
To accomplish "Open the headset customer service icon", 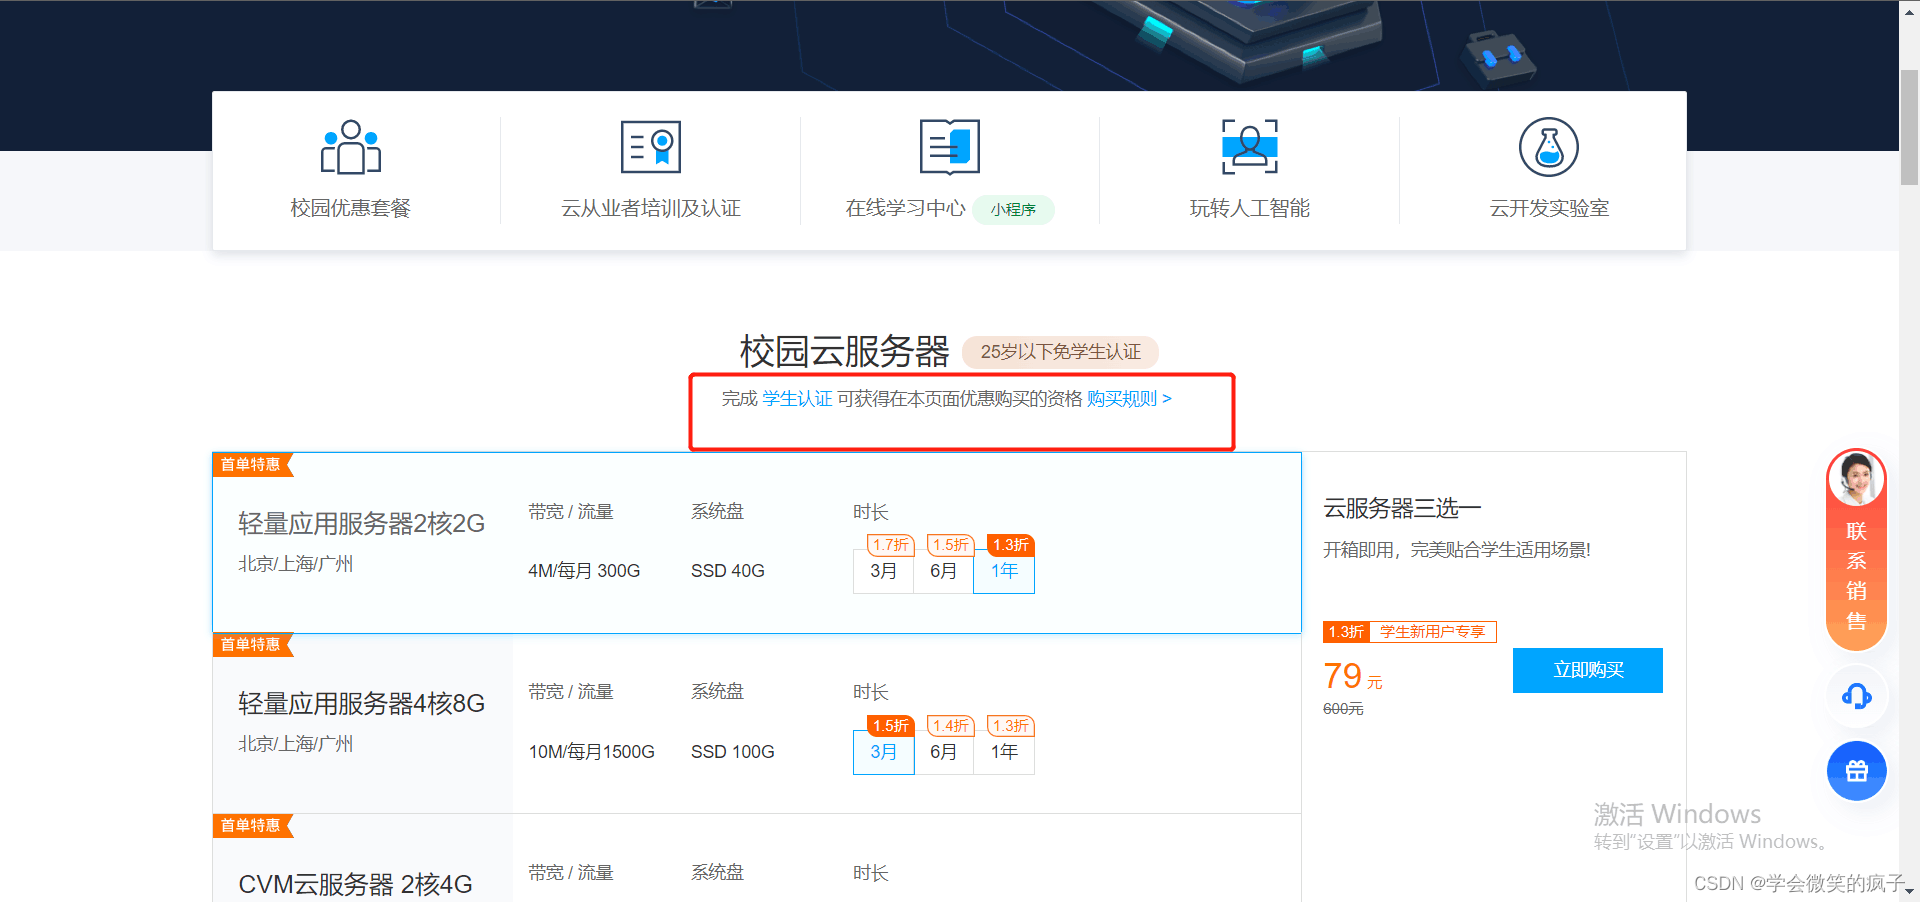I will [1857, 696].
